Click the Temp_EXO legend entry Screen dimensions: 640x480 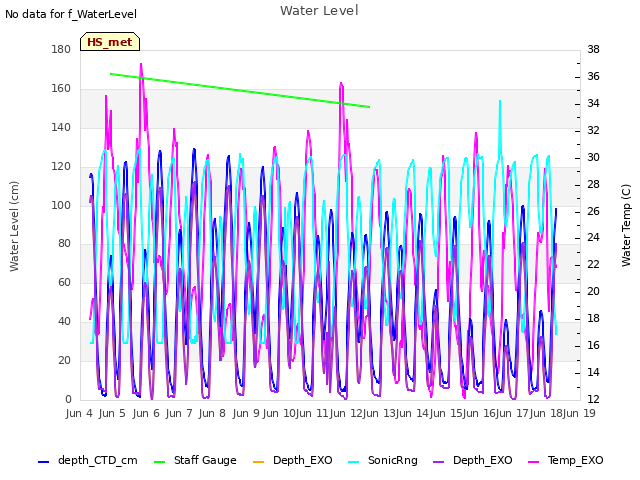[566, 460]
